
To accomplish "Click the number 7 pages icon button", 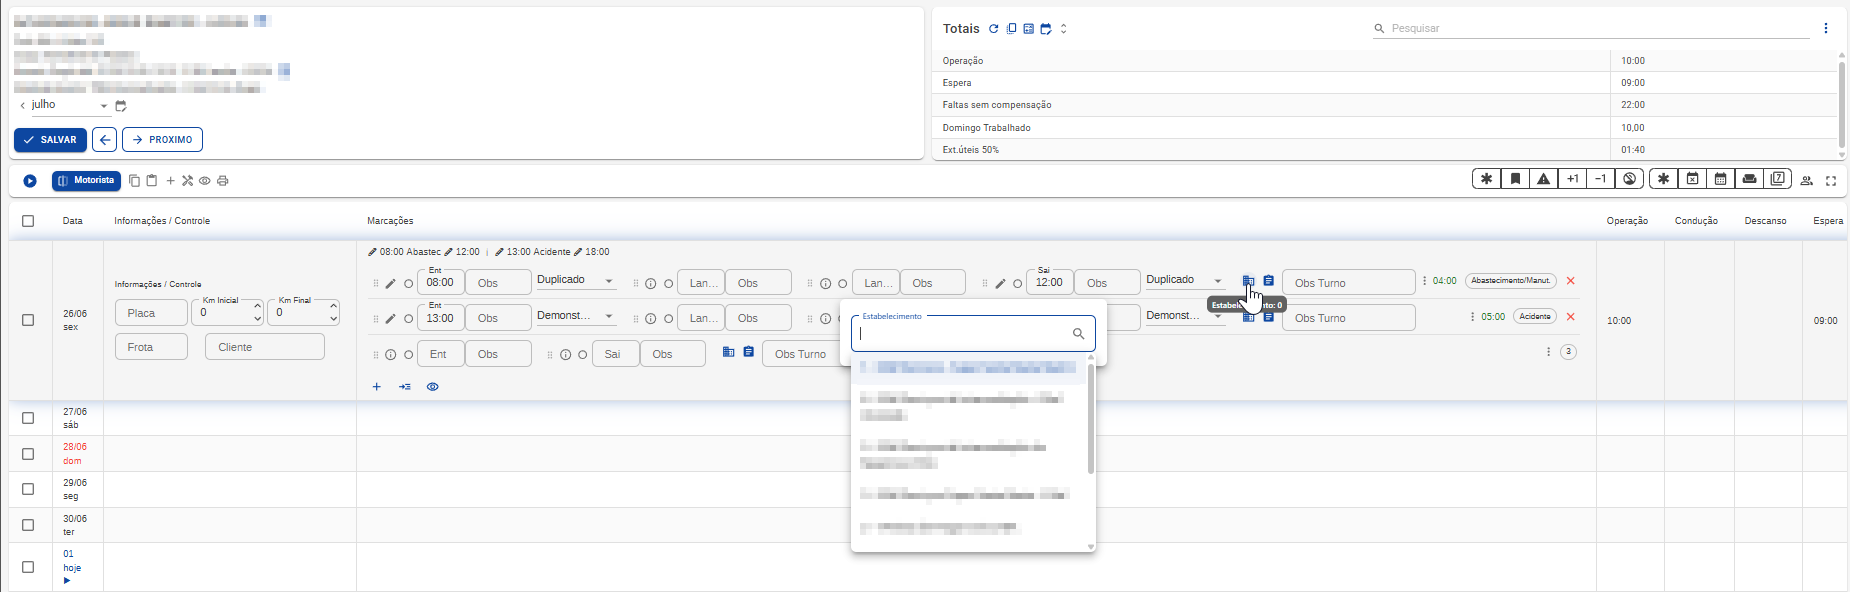I will (x=1778, y=179).
